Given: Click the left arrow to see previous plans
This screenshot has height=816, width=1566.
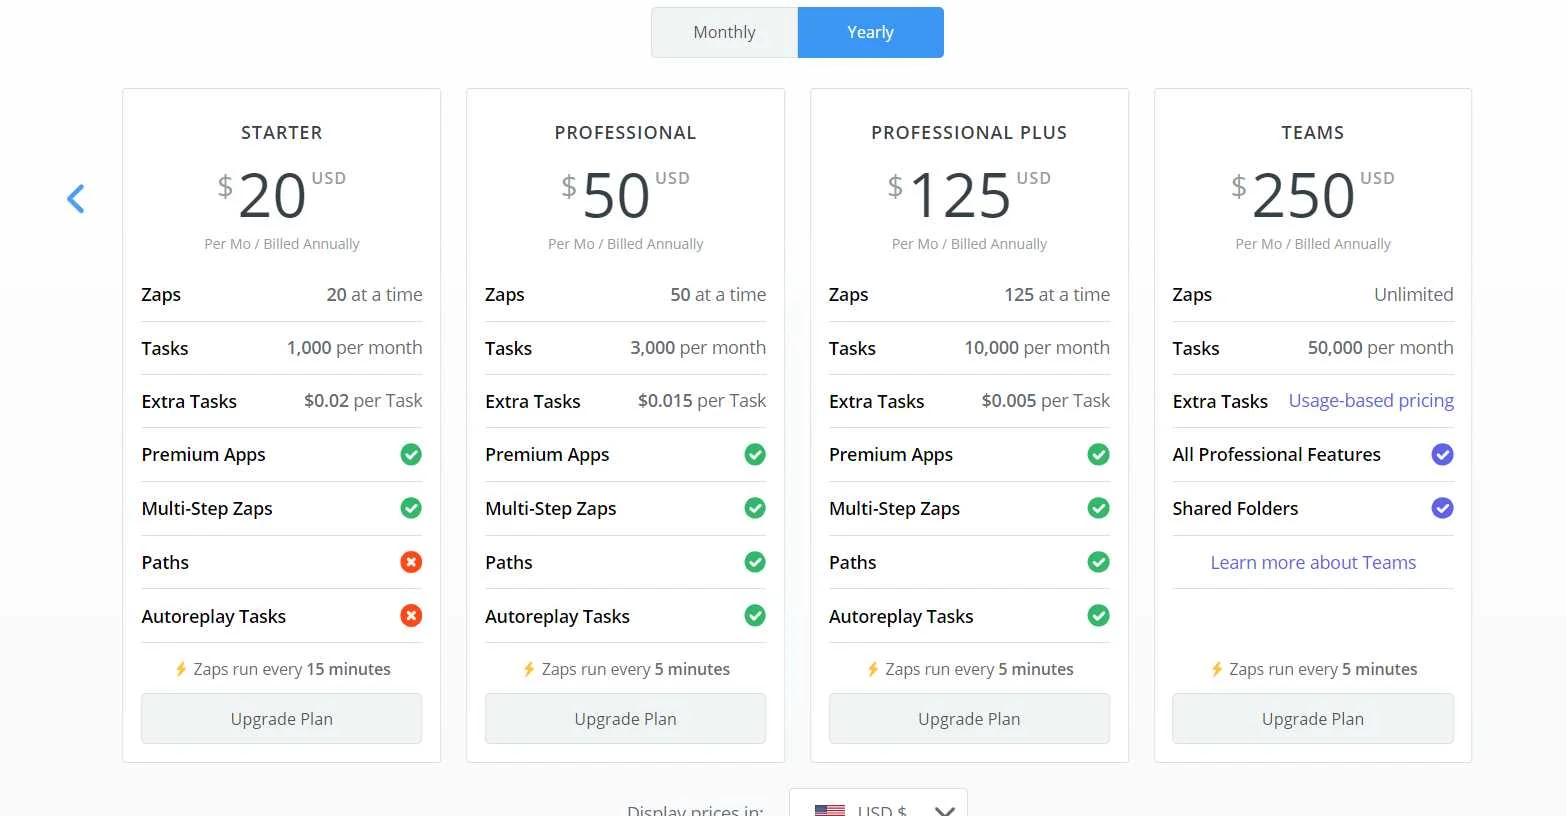Looking at the screenshot, I should pyautogui.click(x=76, y=198).
